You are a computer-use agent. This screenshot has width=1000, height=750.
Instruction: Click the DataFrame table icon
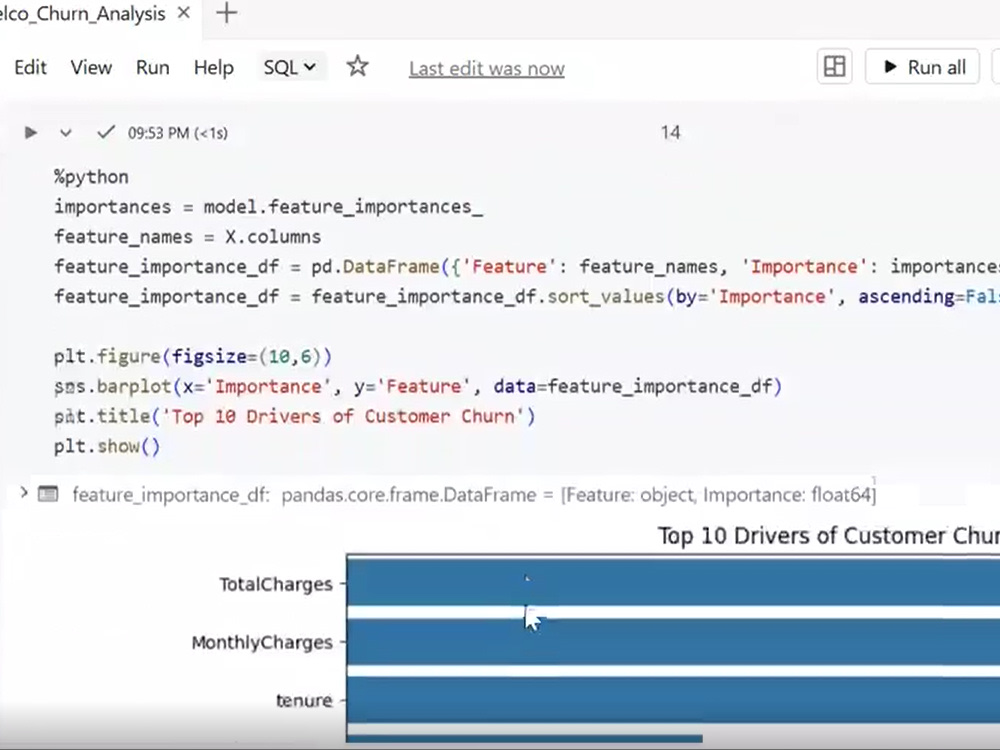(x=48, y=494)
